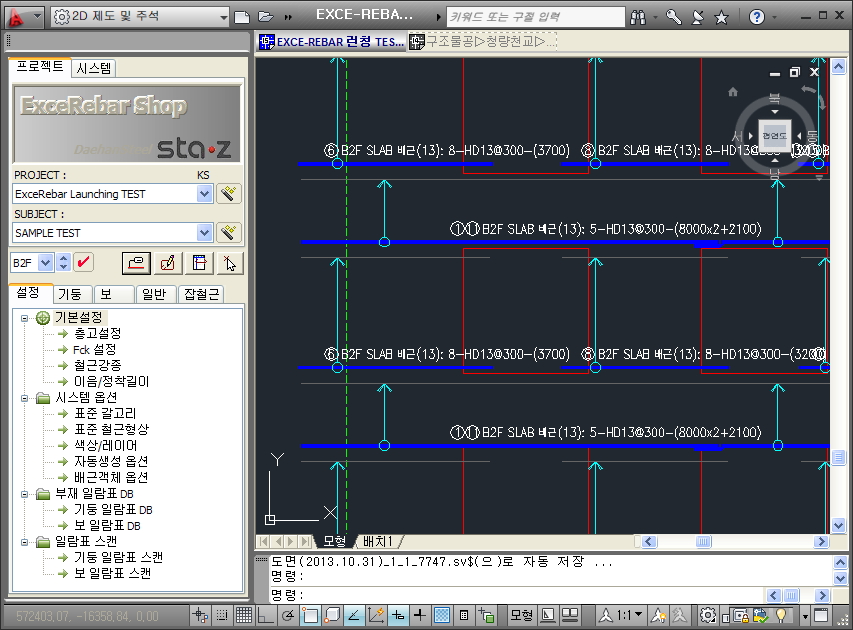This screenshot has height=630, width=853.
Task: Switch to the 구조물공▷청량천교 document tab
Action: 483,41
